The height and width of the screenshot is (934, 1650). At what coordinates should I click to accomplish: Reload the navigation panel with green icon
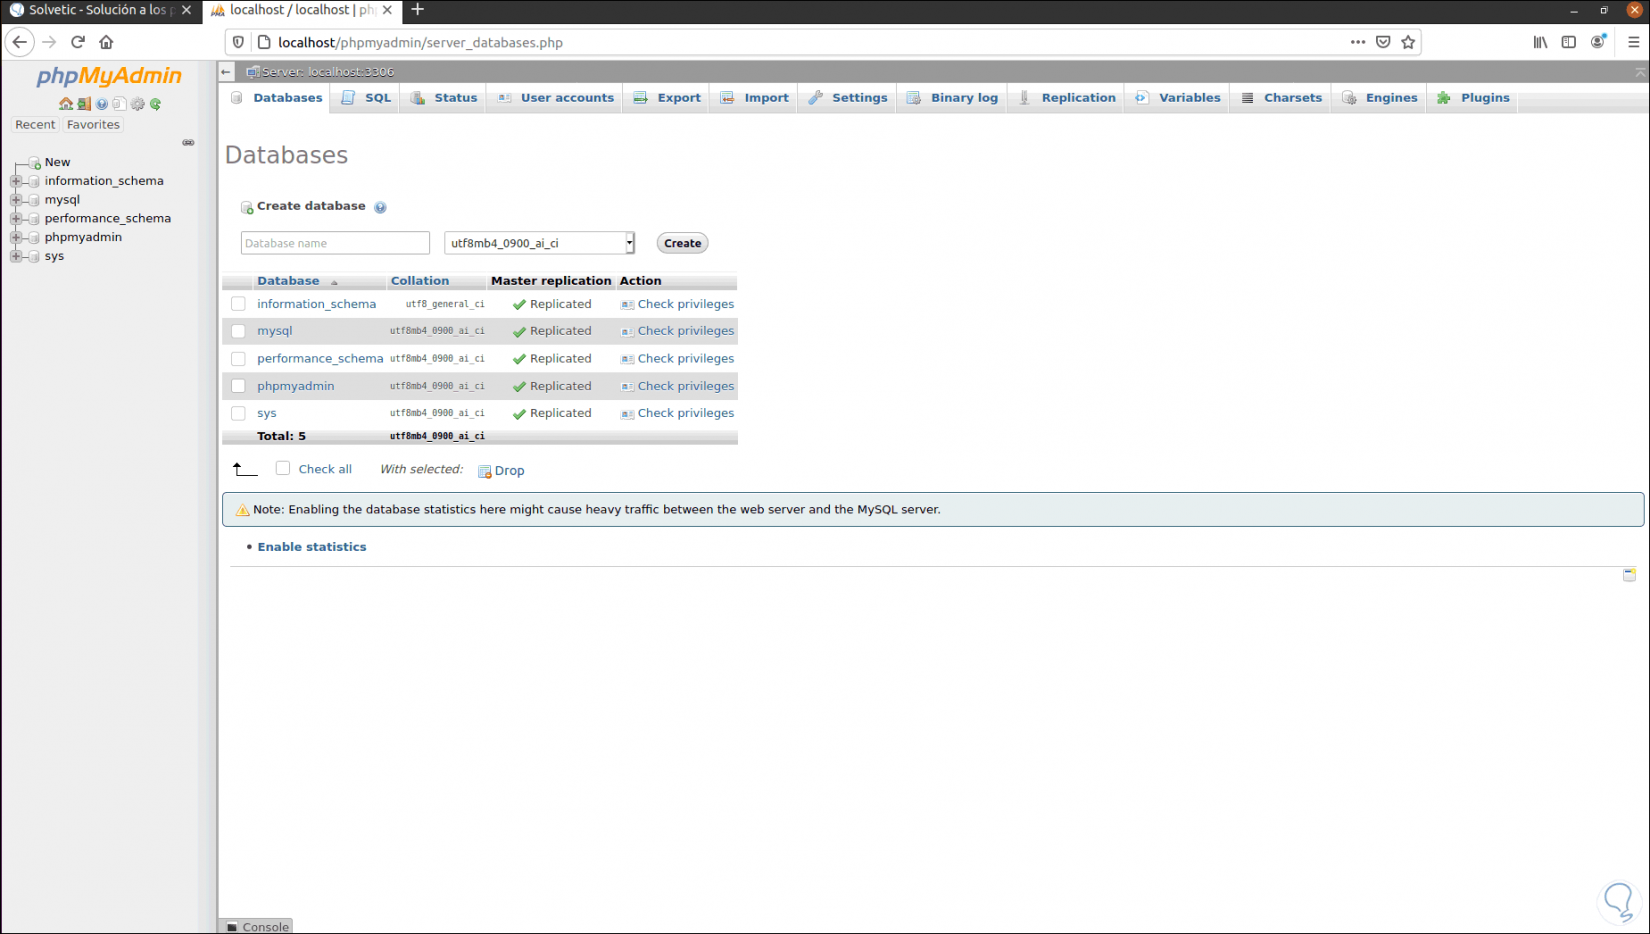click(156, 104)
